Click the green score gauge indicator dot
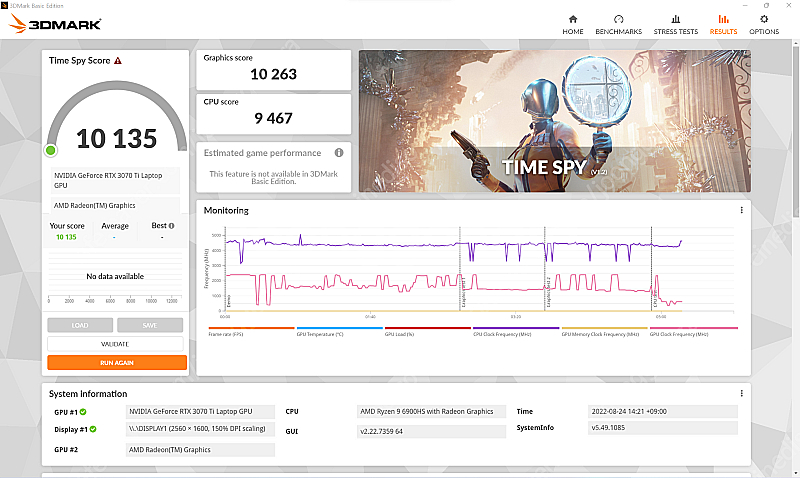Screen dimensions: 800x478 tap(51, 150)
